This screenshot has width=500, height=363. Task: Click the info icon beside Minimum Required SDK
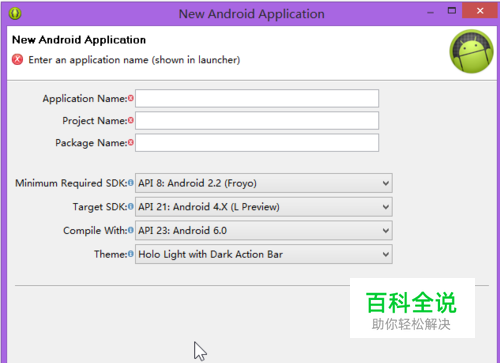pos(131,183)
